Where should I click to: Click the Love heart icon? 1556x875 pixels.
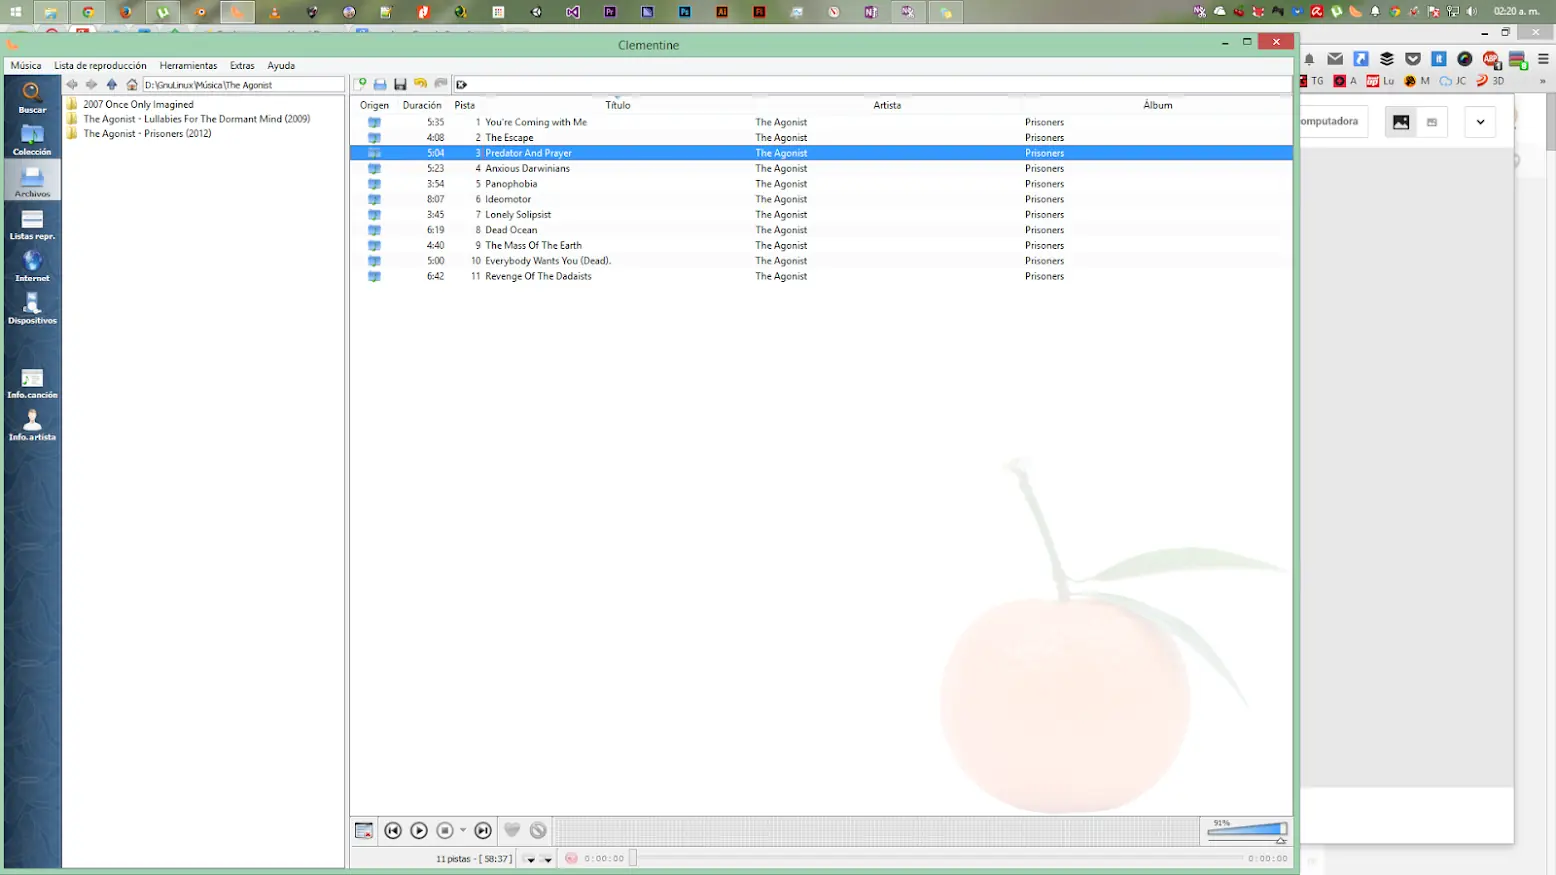click(512, 830)
